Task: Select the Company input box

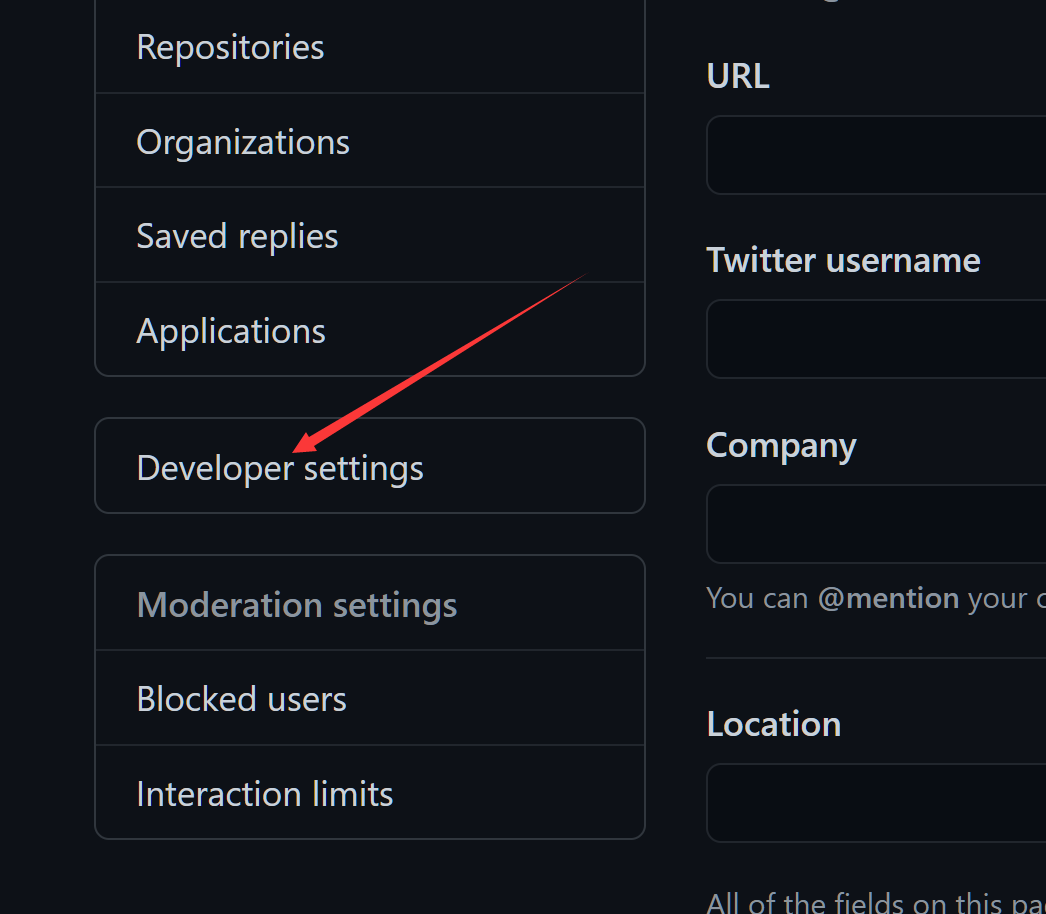Action: coord(876,524)
